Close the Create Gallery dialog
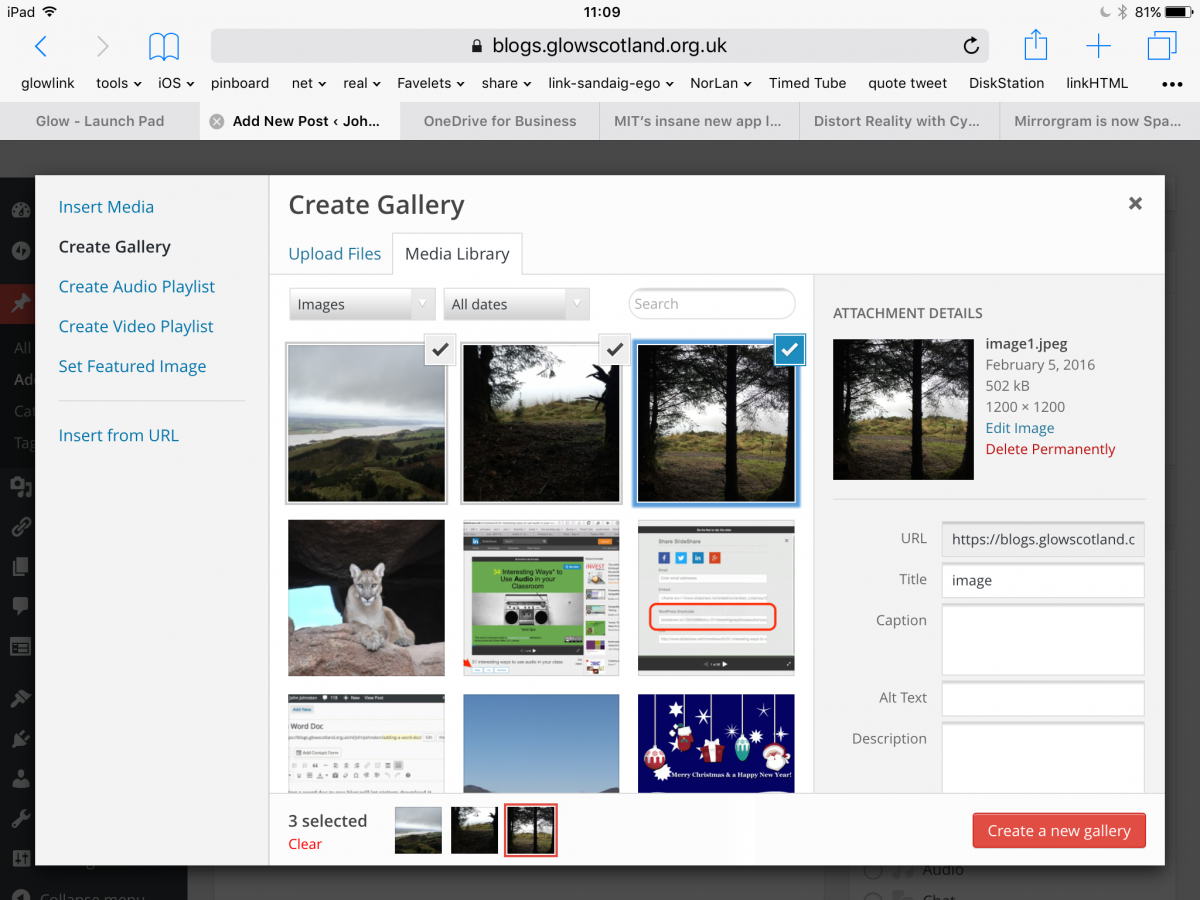 pos(1135,203)
